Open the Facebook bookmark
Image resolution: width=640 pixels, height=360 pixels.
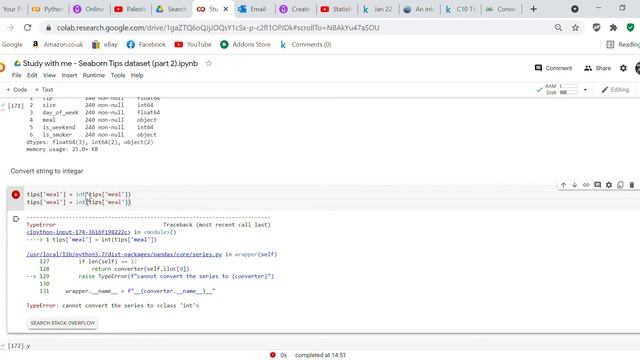tap(147, 44)
